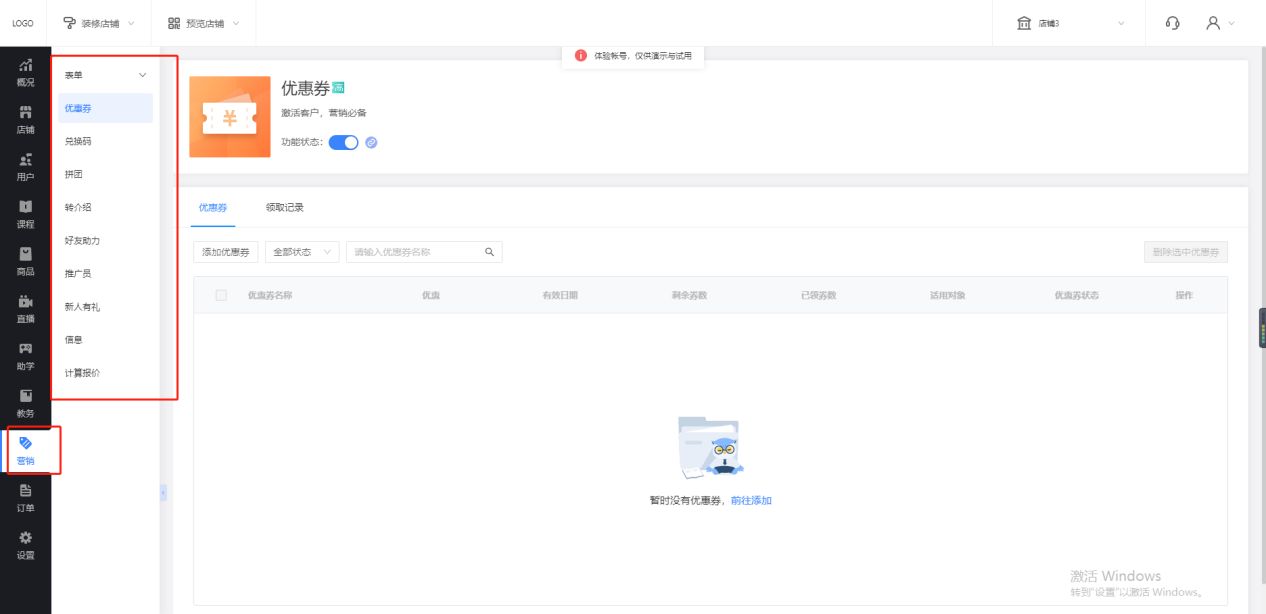The height and width of the screenshot is (614, 1266).
Task: Open 店铺 shop section in sidebar
Action: (x=25, y=119)
